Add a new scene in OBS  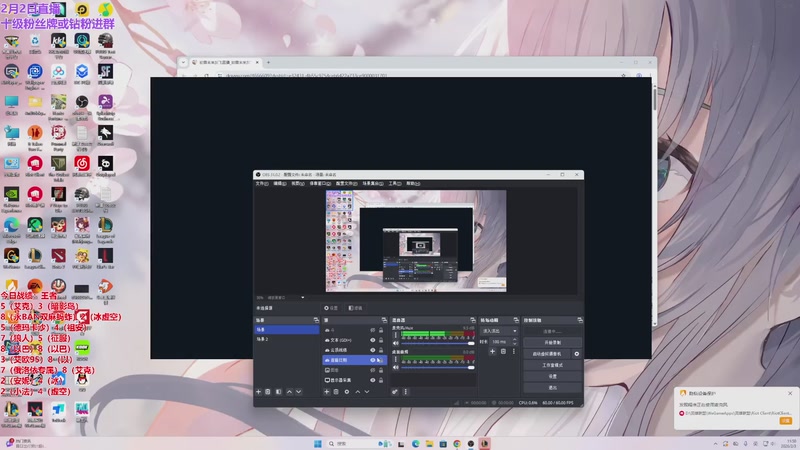click(x=259, y=392)
